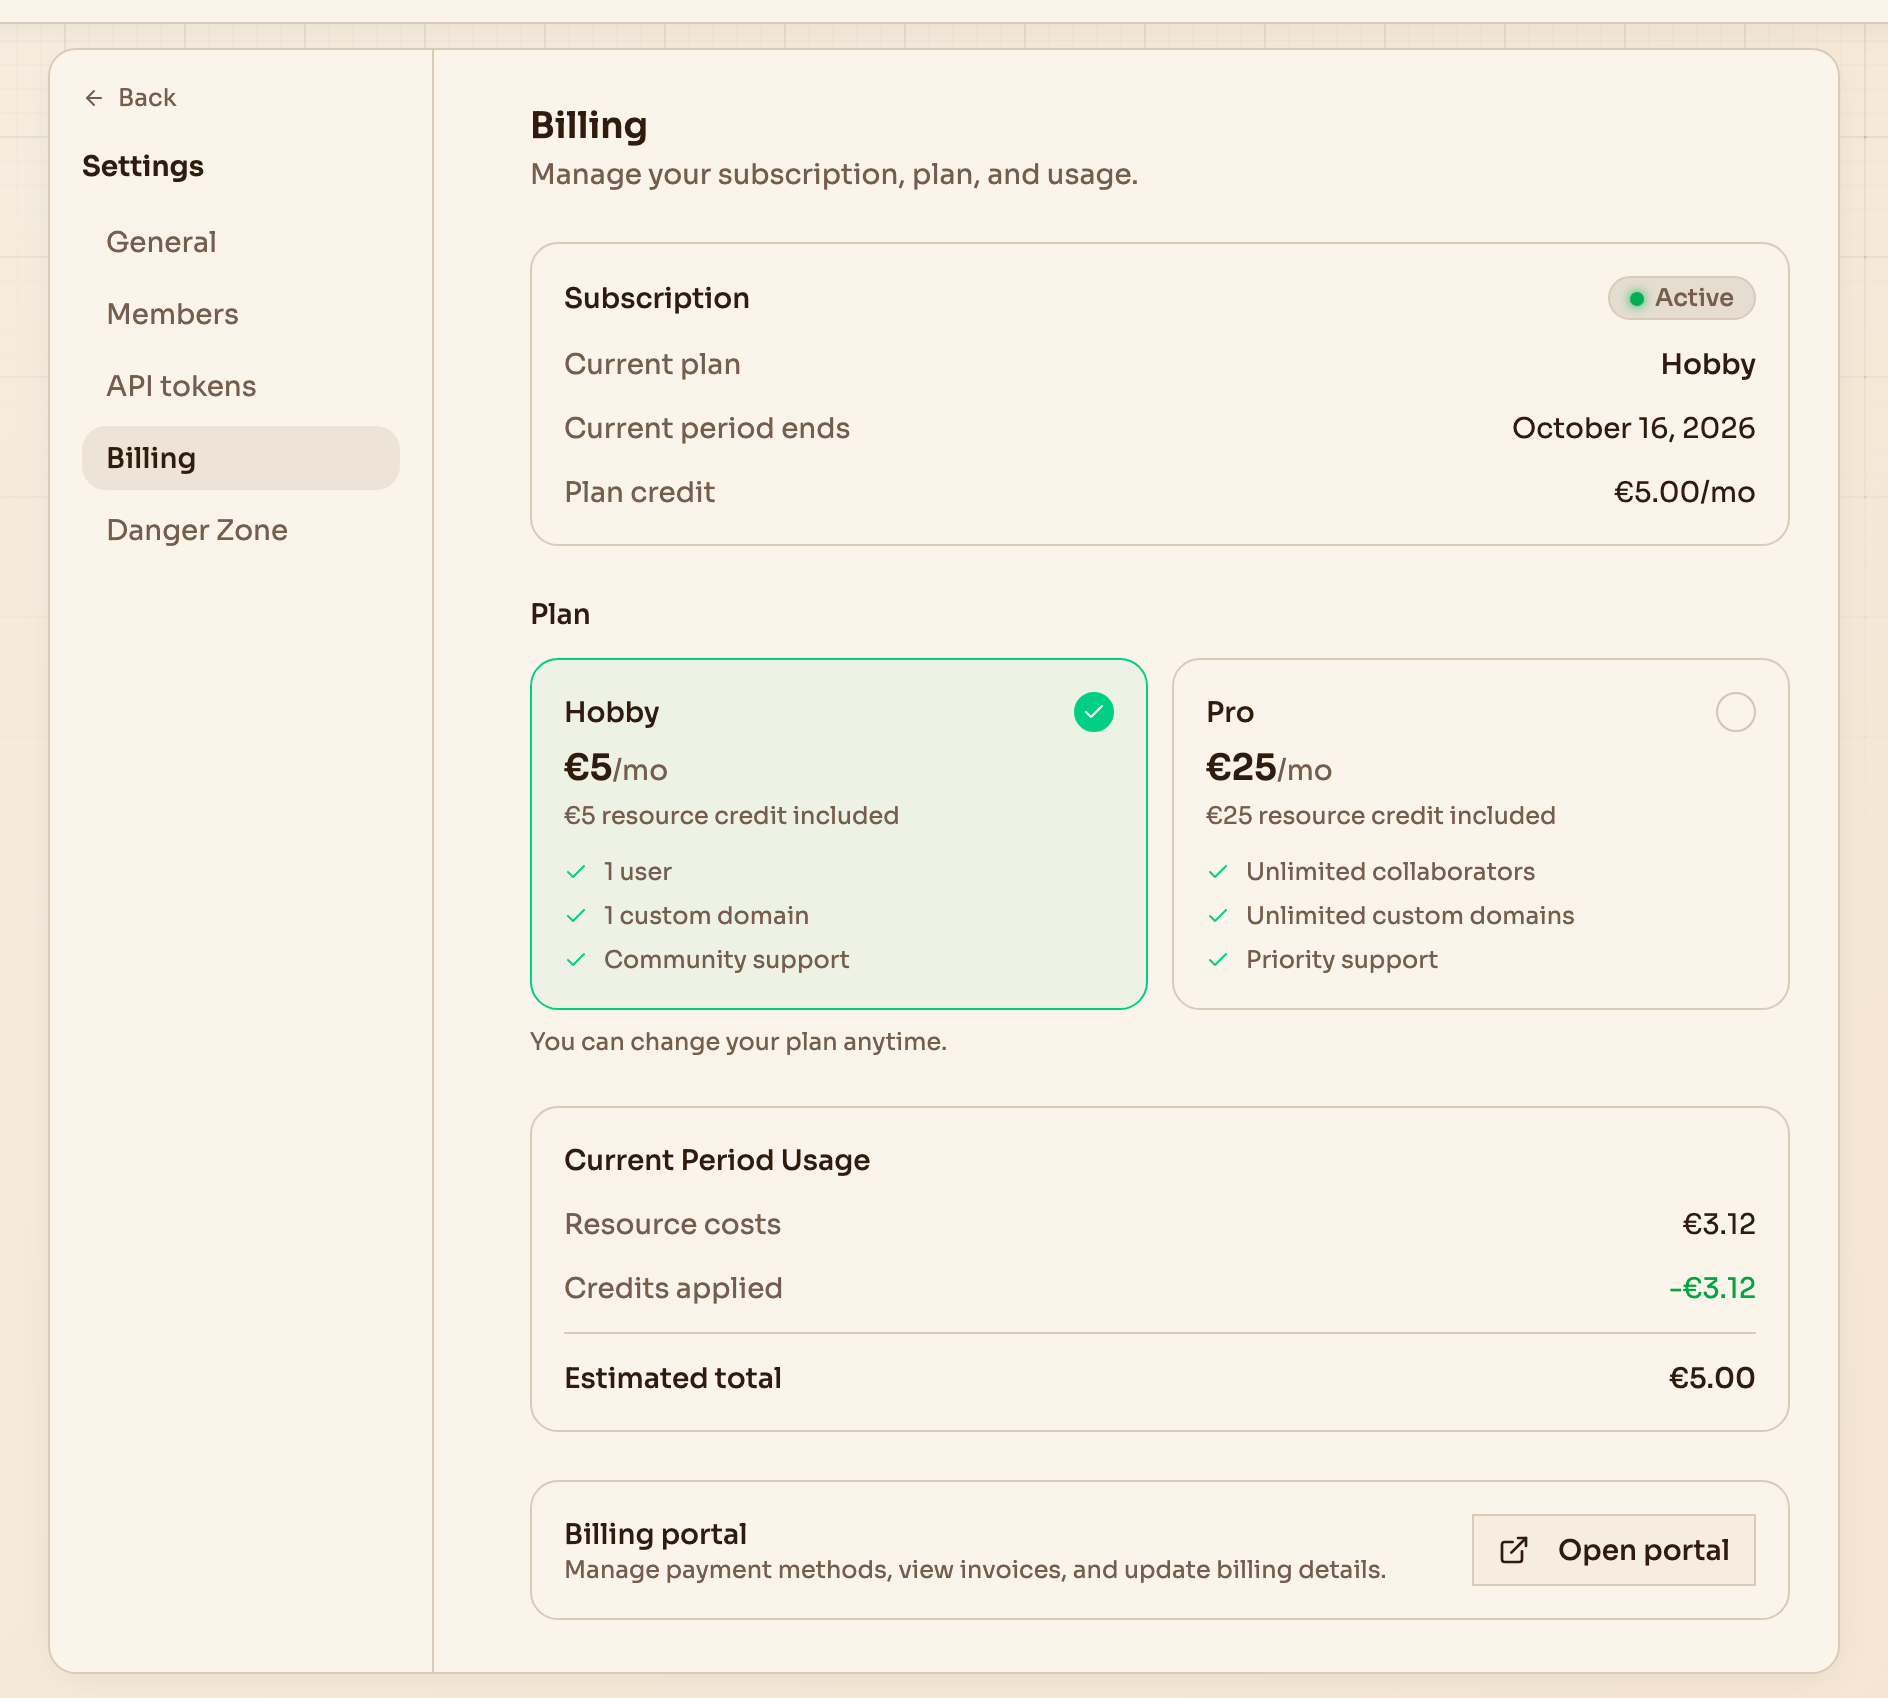Click the €5 resource credit included text
Screen dimensions: 1888x1698
pyautogui.click(x=731, y=816)
